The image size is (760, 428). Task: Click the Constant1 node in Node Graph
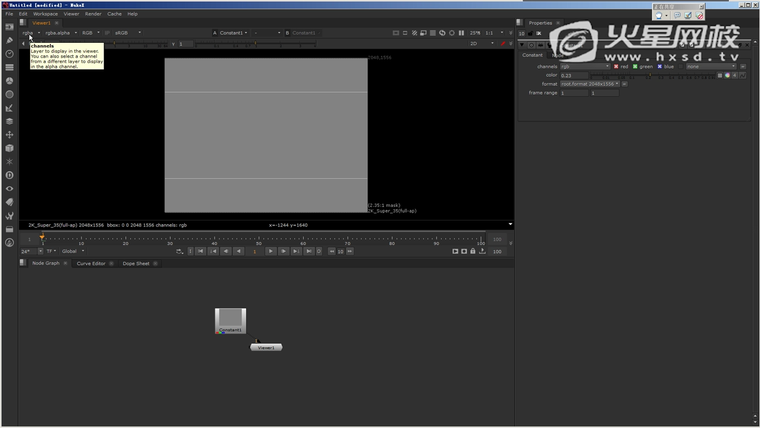pyautogui.click(x=230, y=321)
